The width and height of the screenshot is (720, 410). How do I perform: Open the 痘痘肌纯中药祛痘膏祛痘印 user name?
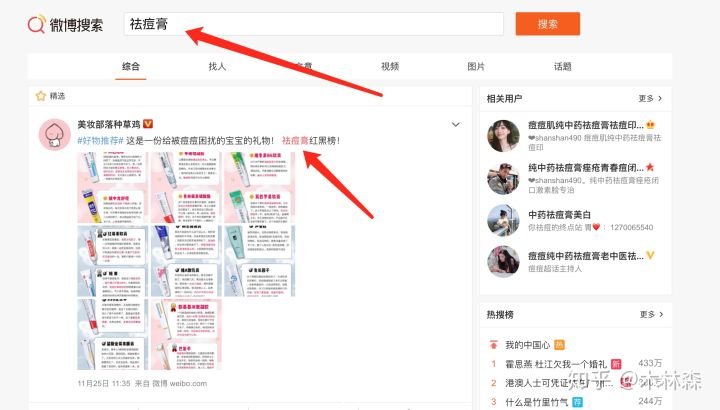click(586, 125)
